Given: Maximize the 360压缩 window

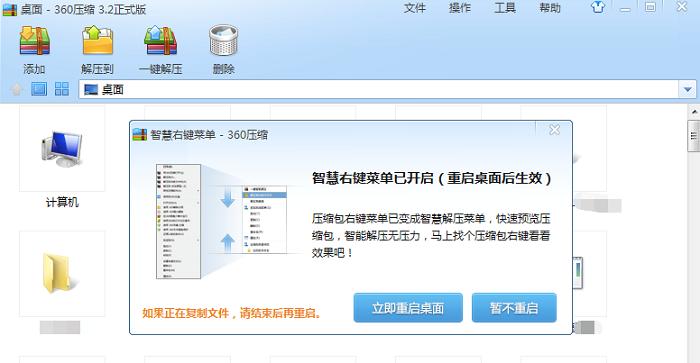Looking at the screenshot, I should tap(650, 7).
